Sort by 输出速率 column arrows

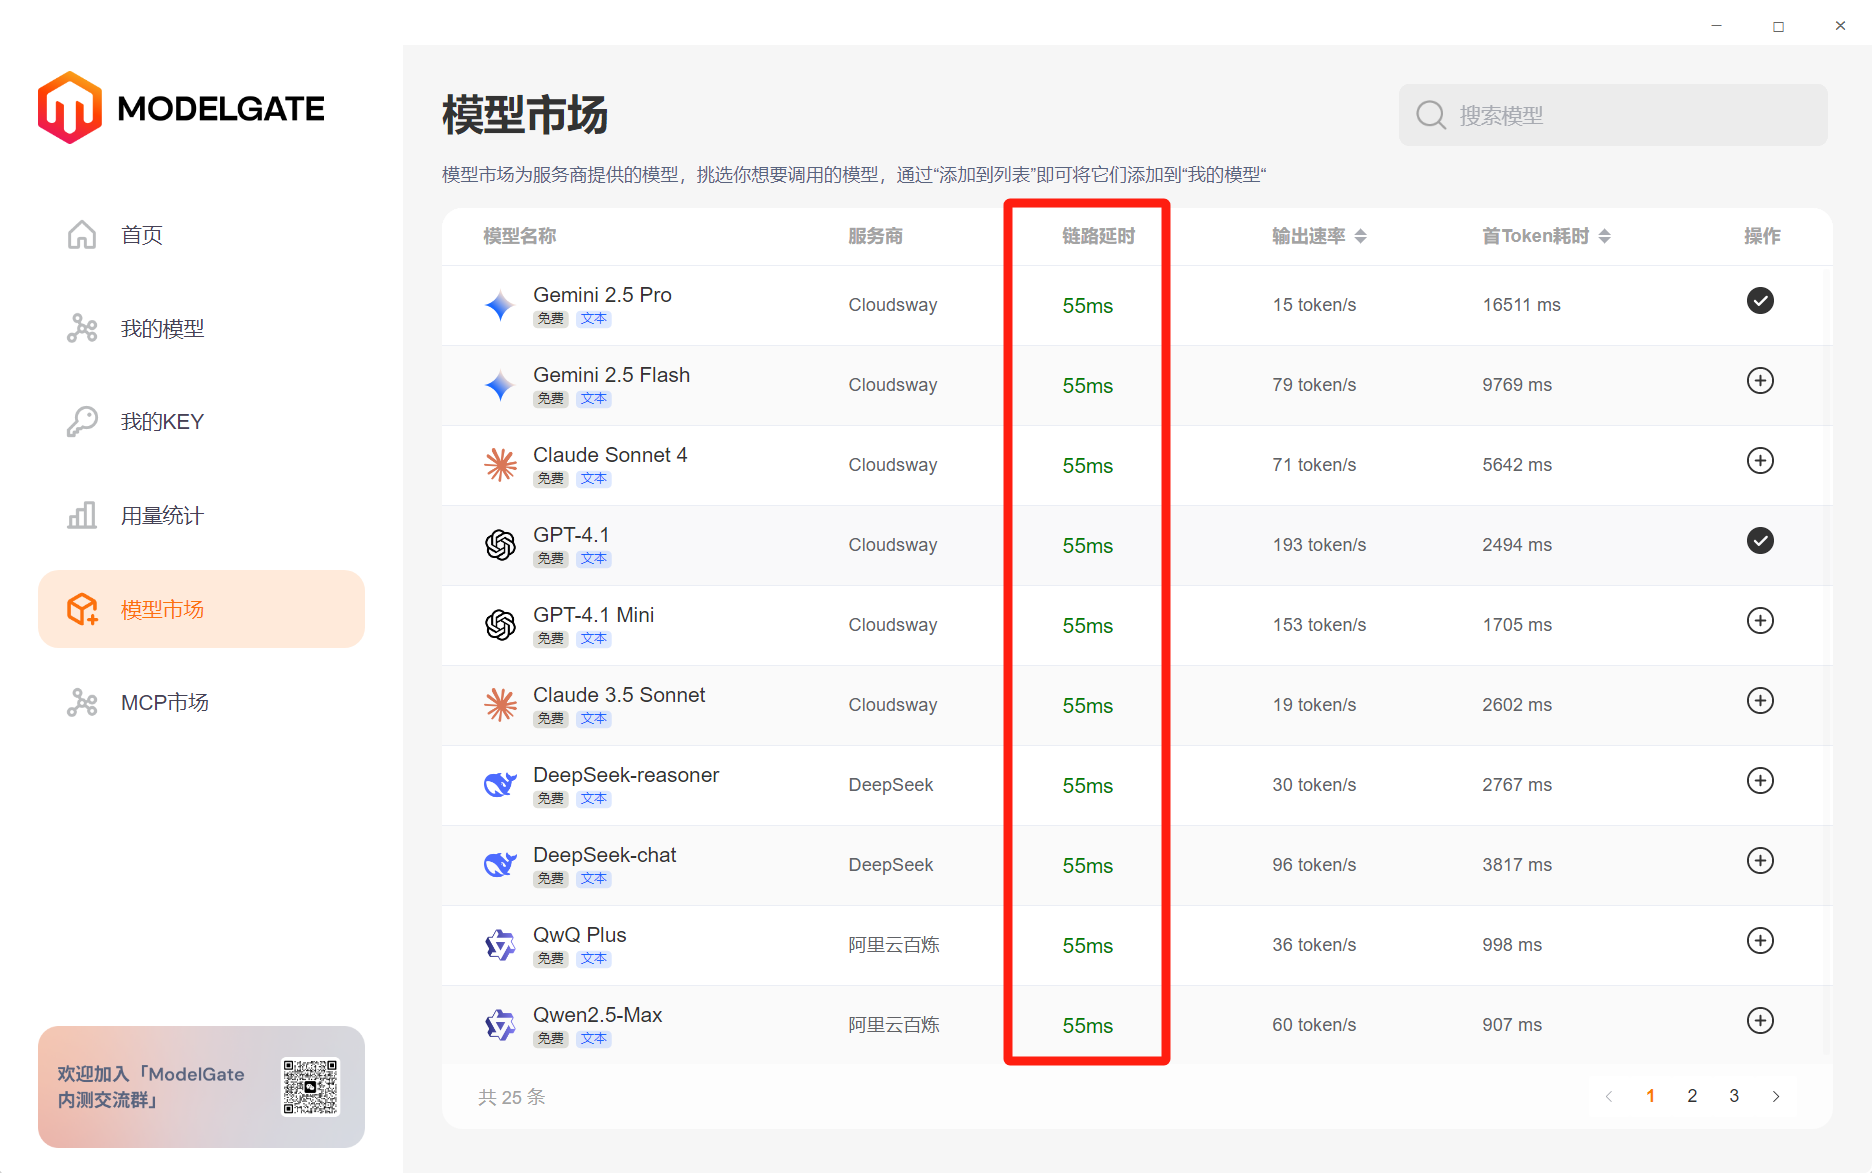[x=1361, y=236]
